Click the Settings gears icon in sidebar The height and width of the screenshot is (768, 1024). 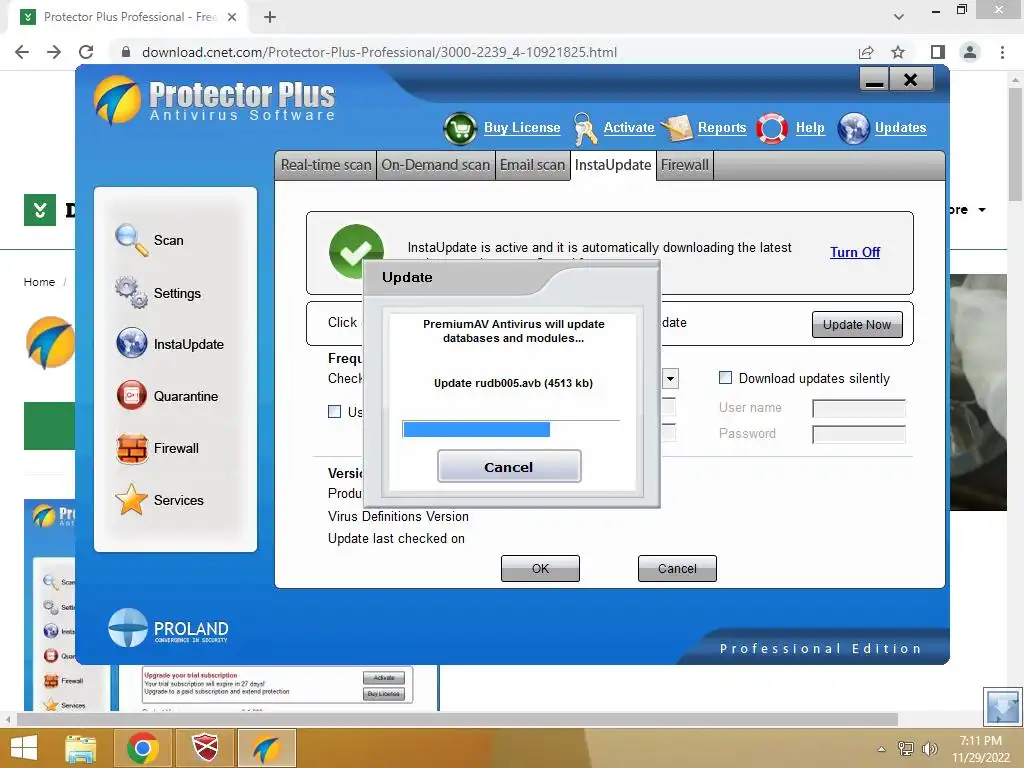[131, 292]
